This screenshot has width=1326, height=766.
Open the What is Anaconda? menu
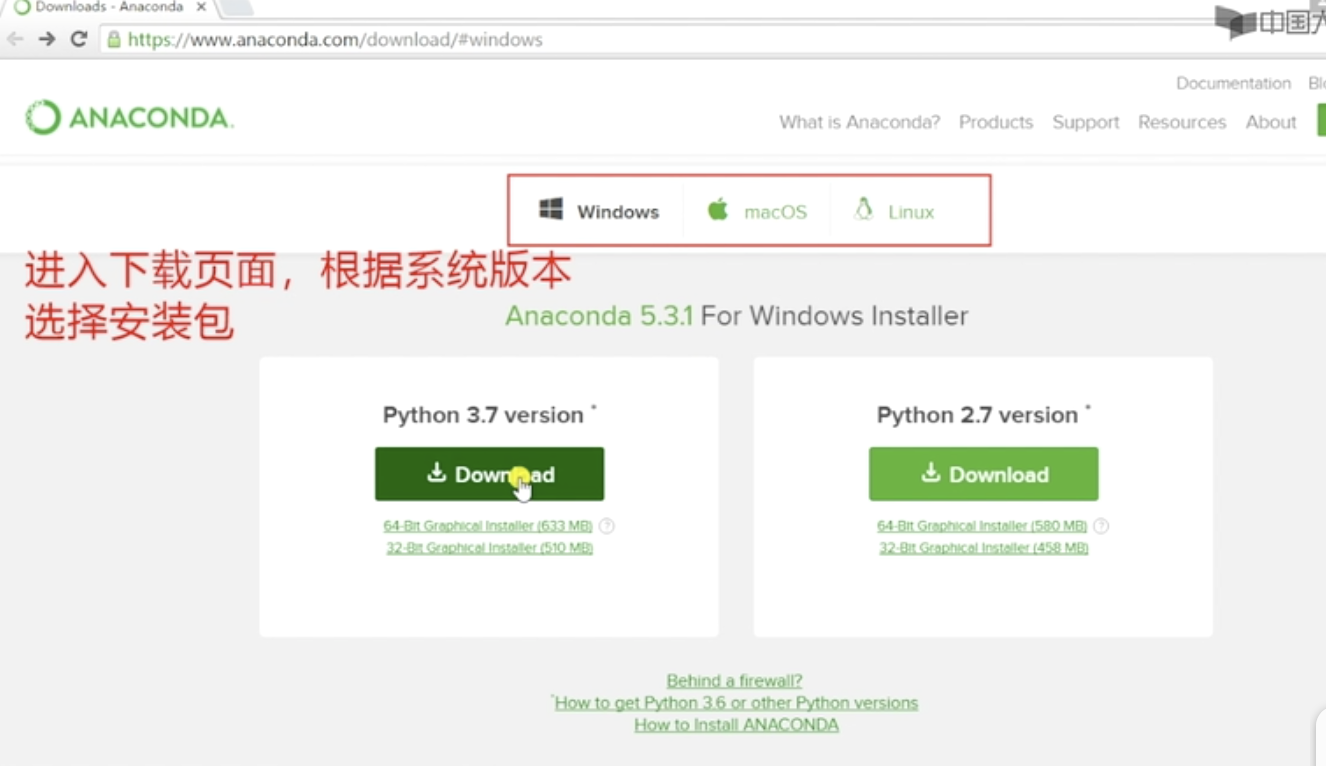point(860,122)
